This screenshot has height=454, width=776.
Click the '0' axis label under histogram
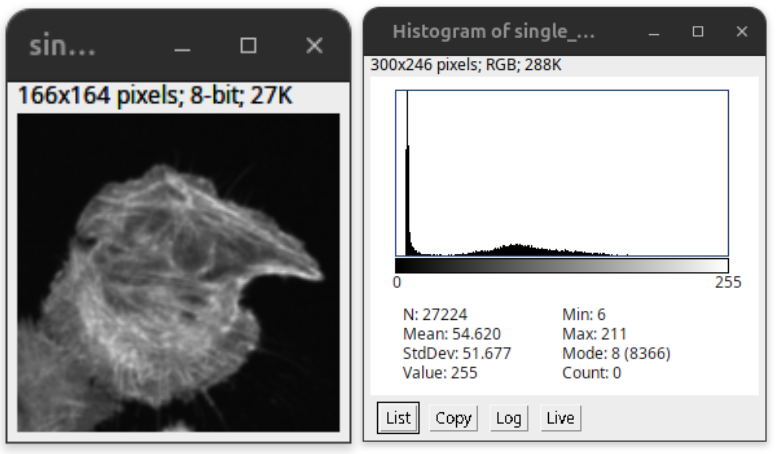(x=397, y=282)
